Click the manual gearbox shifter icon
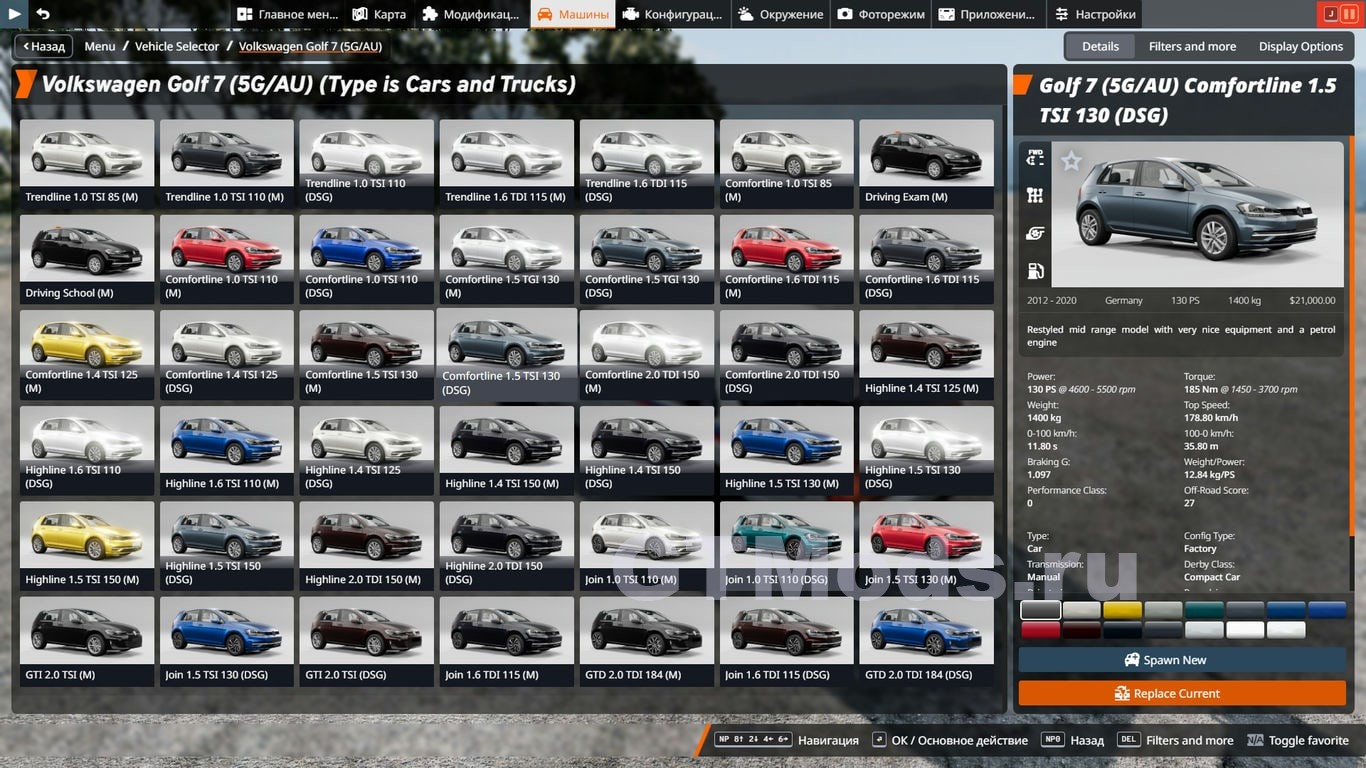The height and width of the screenshot is (768, 1366). (x=1035, y=195)
